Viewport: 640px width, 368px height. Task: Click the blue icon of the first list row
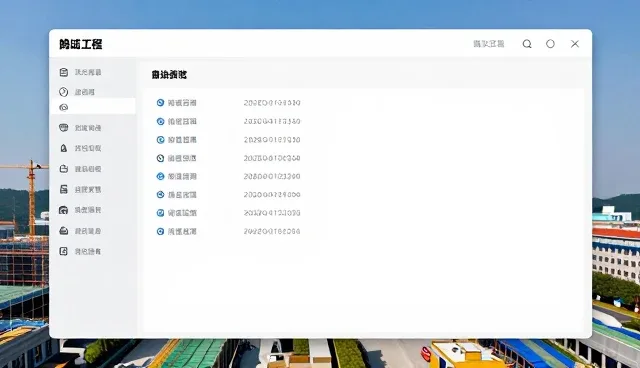160,103
